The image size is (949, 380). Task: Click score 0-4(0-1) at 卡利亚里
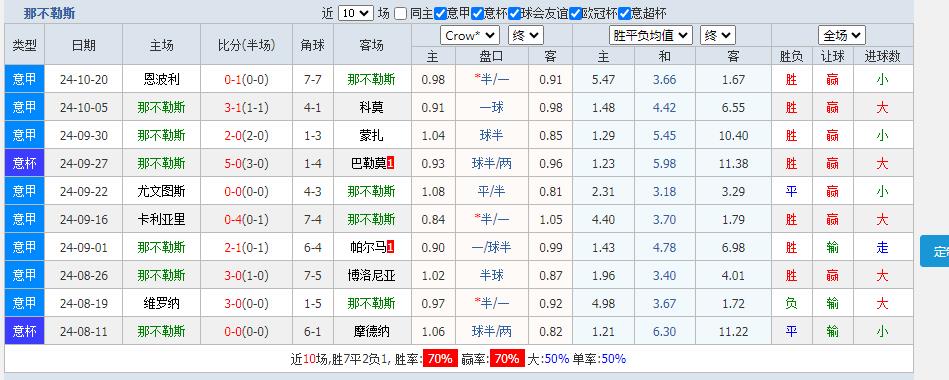[246, 219]
